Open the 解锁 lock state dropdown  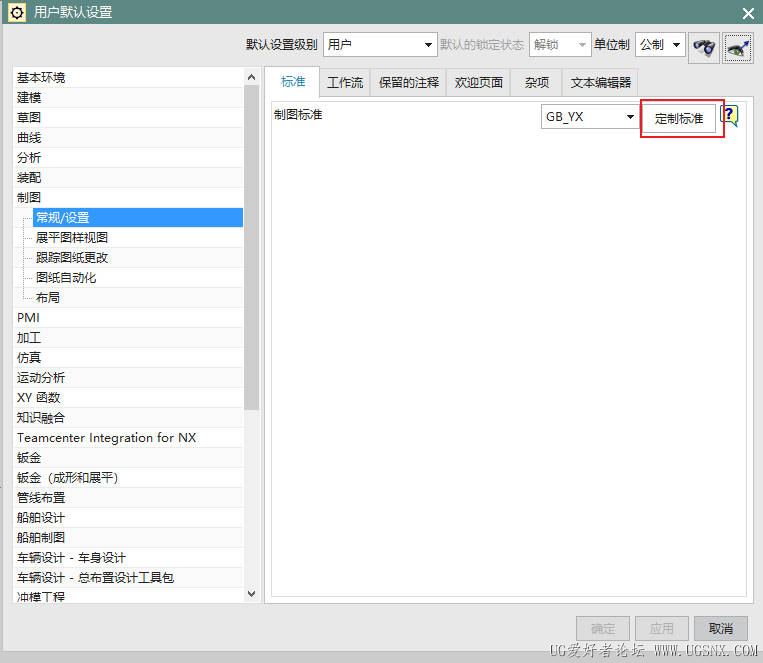pos(560,45)
